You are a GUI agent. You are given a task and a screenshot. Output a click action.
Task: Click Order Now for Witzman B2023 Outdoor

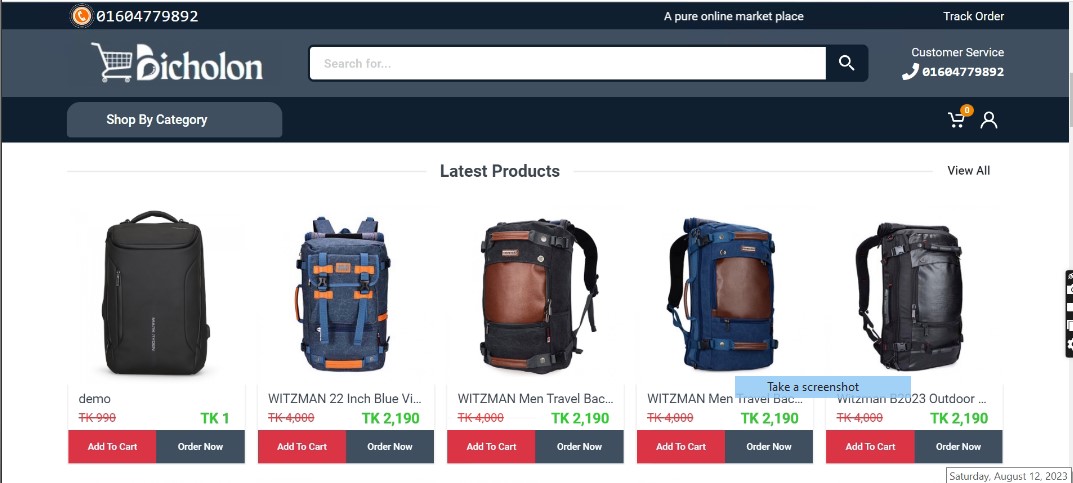(958, 447)
